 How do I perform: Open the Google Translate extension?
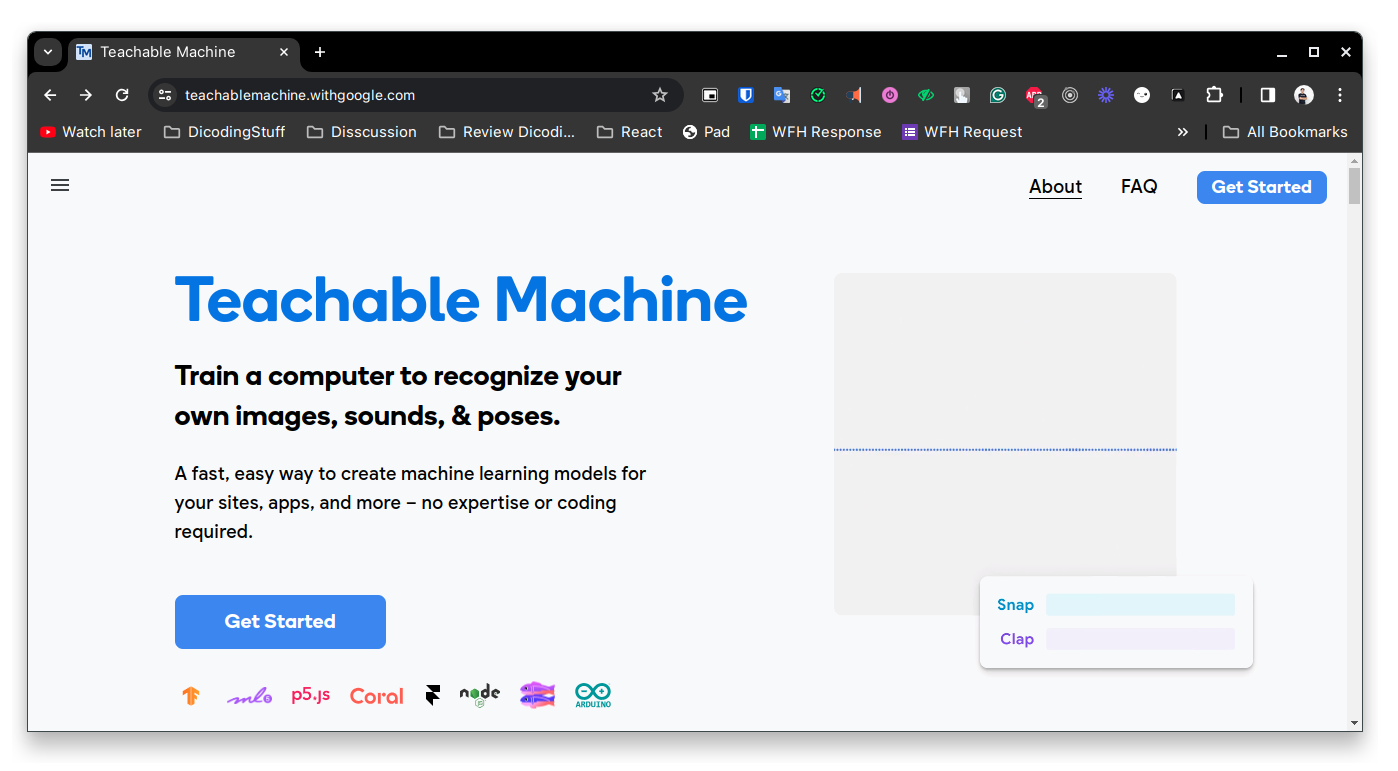click(x=782, y=95)
